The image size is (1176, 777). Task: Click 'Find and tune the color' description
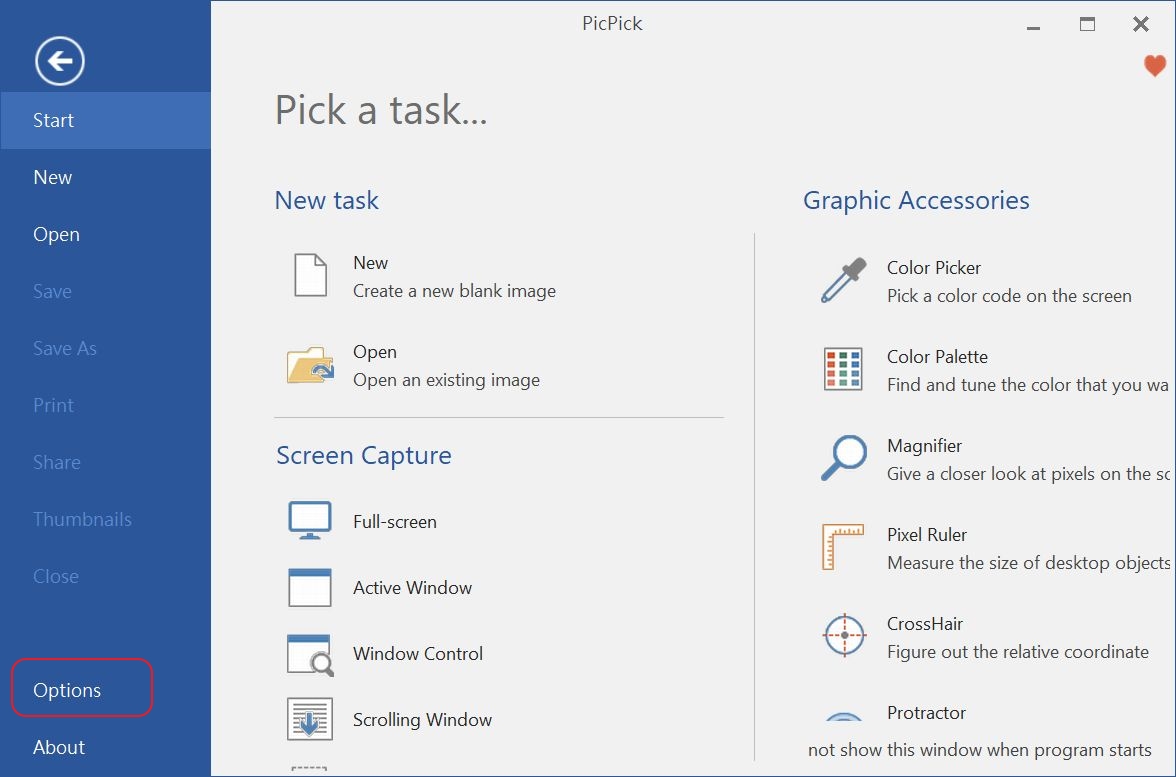pos(1028,386)
